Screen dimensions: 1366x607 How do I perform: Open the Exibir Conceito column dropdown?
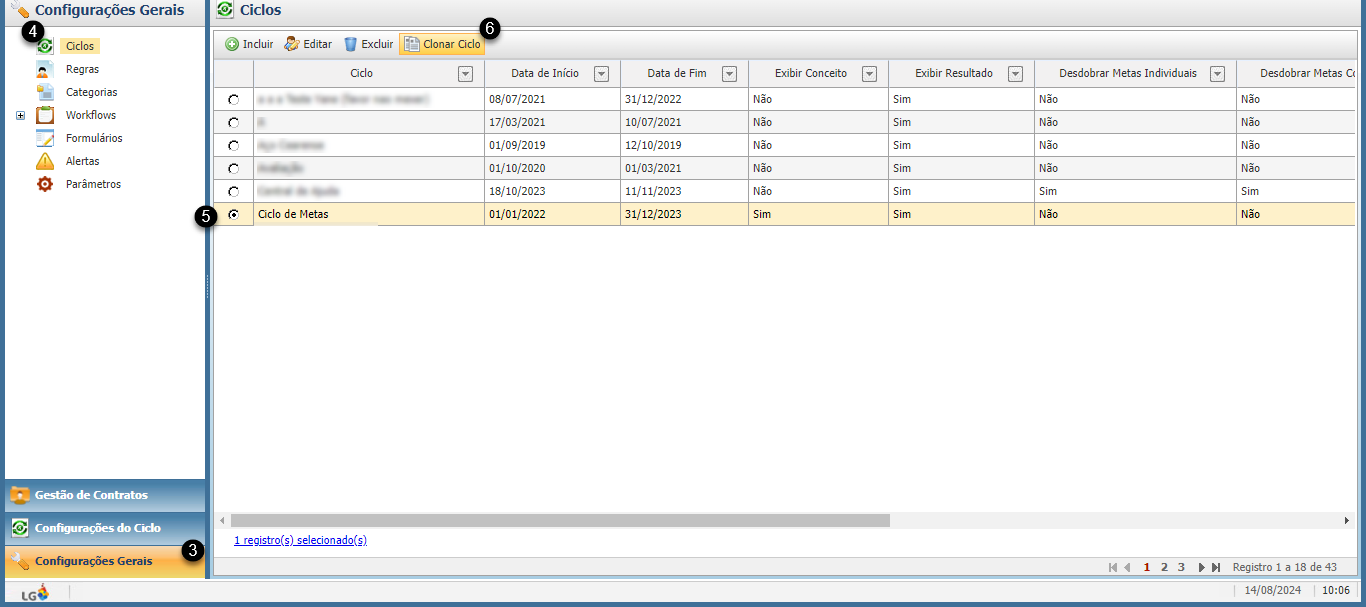pos(869,74)
